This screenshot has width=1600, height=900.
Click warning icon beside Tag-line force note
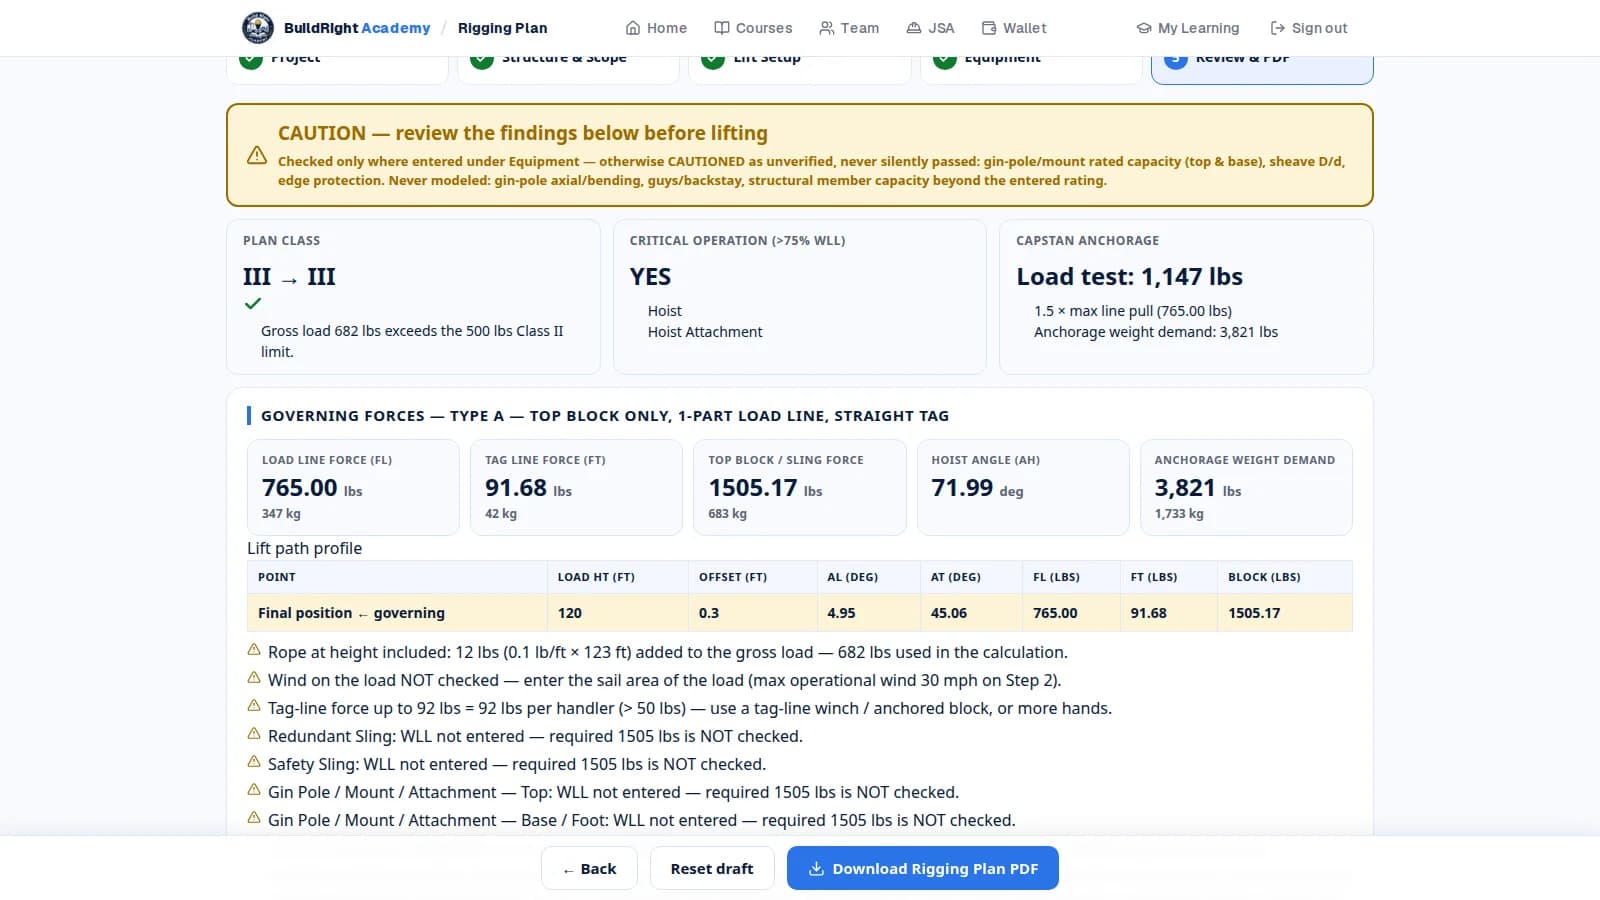(x=254, y=706)
